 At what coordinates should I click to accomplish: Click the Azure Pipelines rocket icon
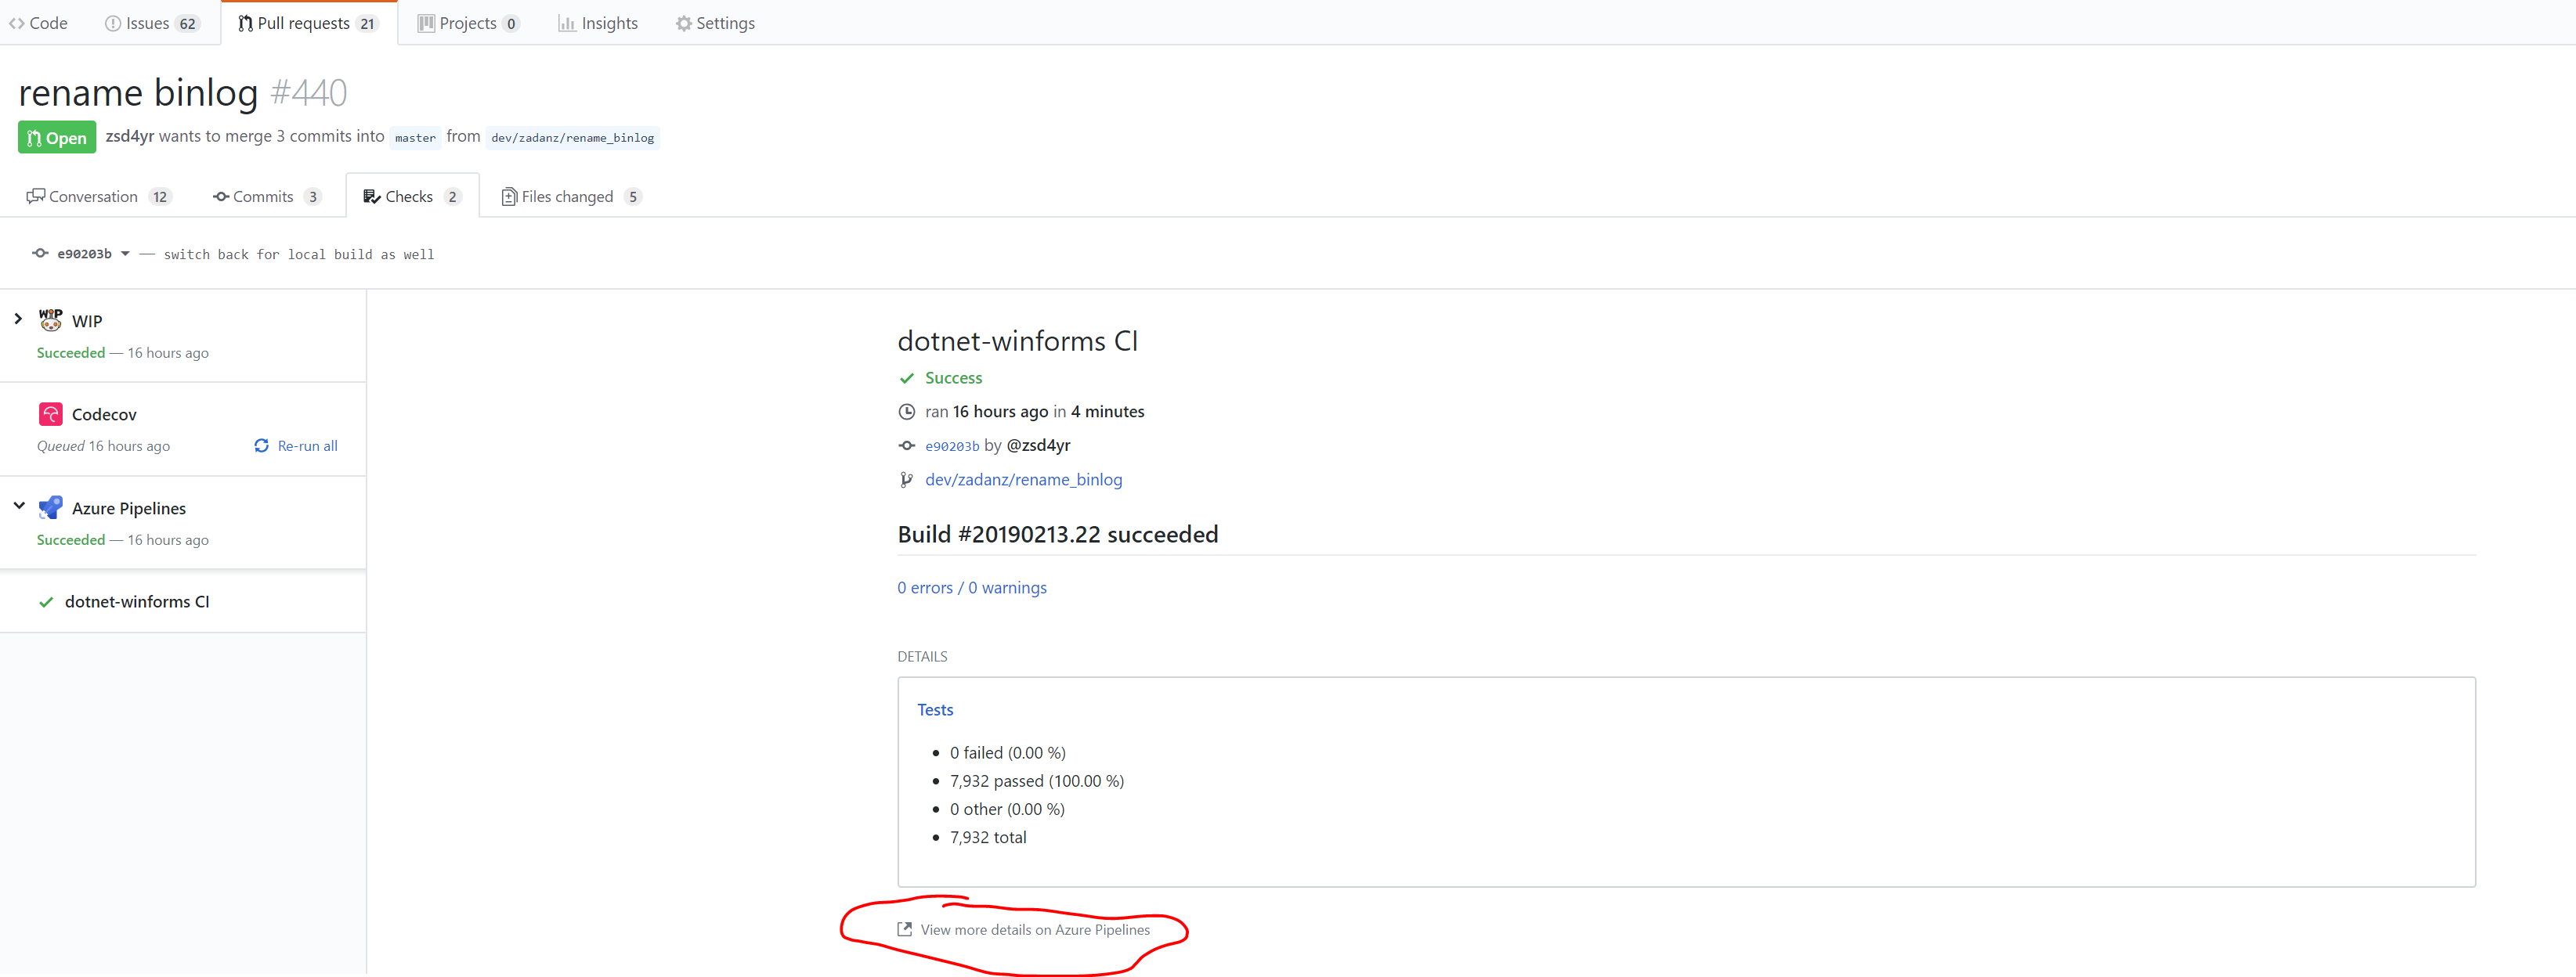(x=50, y=508)
